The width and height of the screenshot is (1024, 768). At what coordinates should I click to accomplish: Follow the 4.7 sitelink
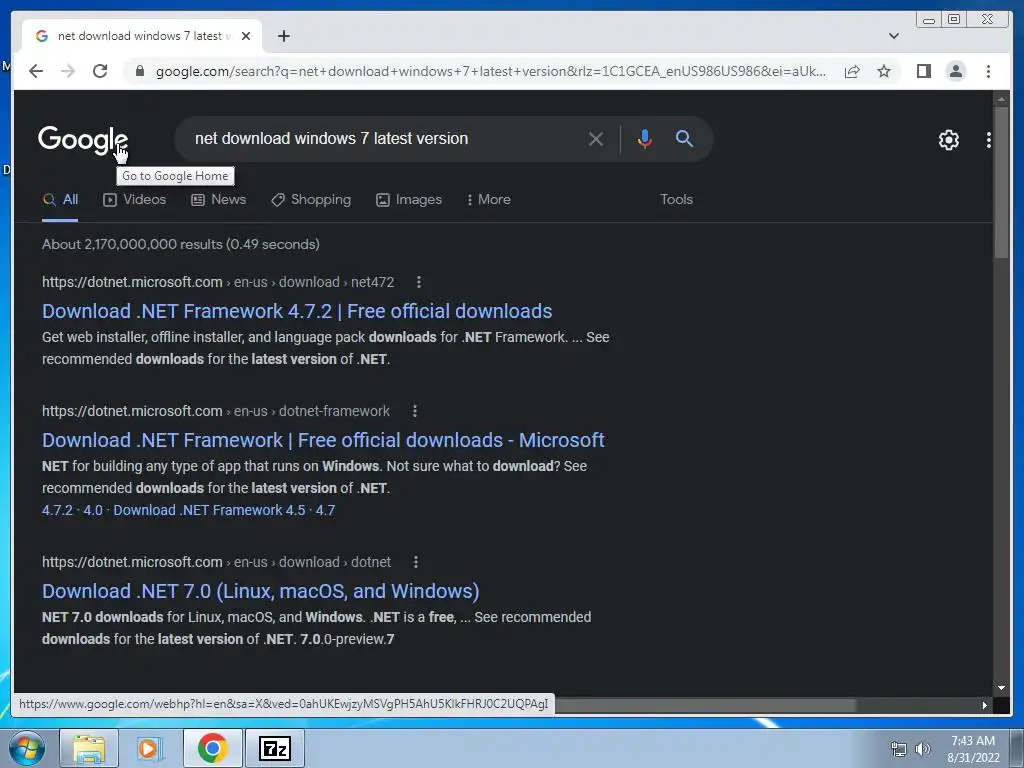(325, 510)
